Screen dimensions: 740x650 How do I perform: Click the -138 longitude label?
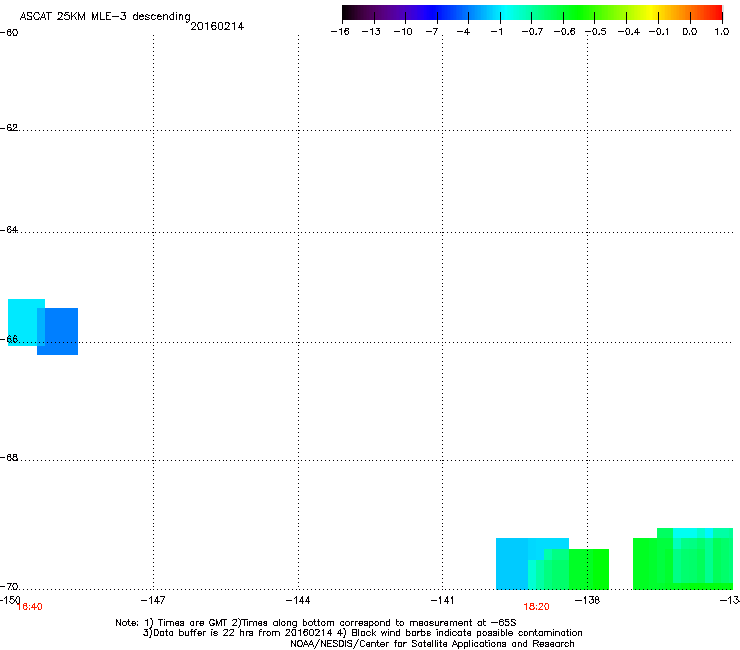587,600
